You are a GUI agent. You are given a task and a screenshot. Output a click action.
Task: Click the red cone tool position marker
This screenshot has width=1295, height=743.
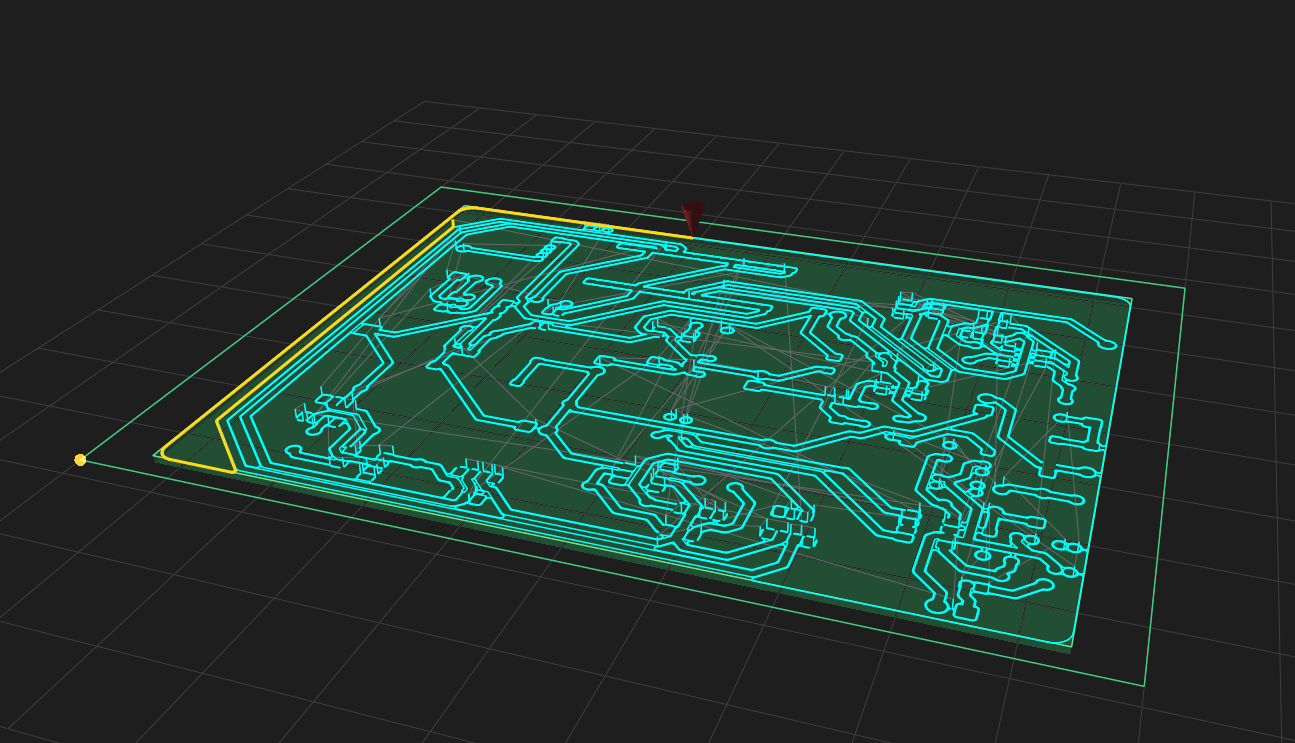point(692,220)
